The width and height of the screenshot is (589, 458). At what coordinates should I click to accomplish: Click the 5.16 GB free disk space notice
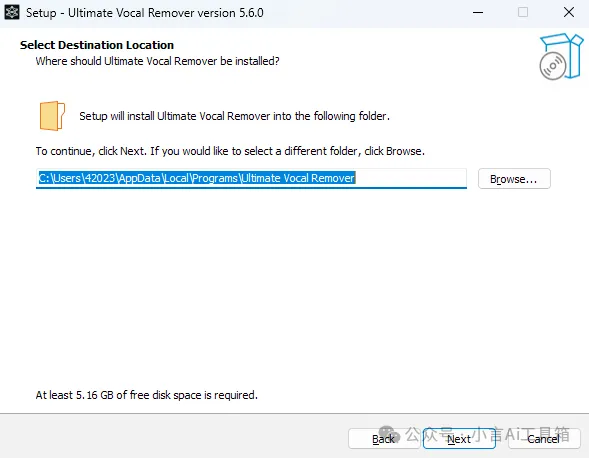[146, 395]
